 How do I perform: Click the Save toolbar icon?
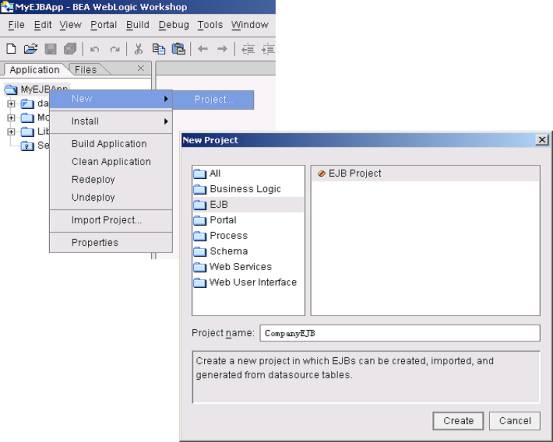pyautogui.click(x=51, y=49)
